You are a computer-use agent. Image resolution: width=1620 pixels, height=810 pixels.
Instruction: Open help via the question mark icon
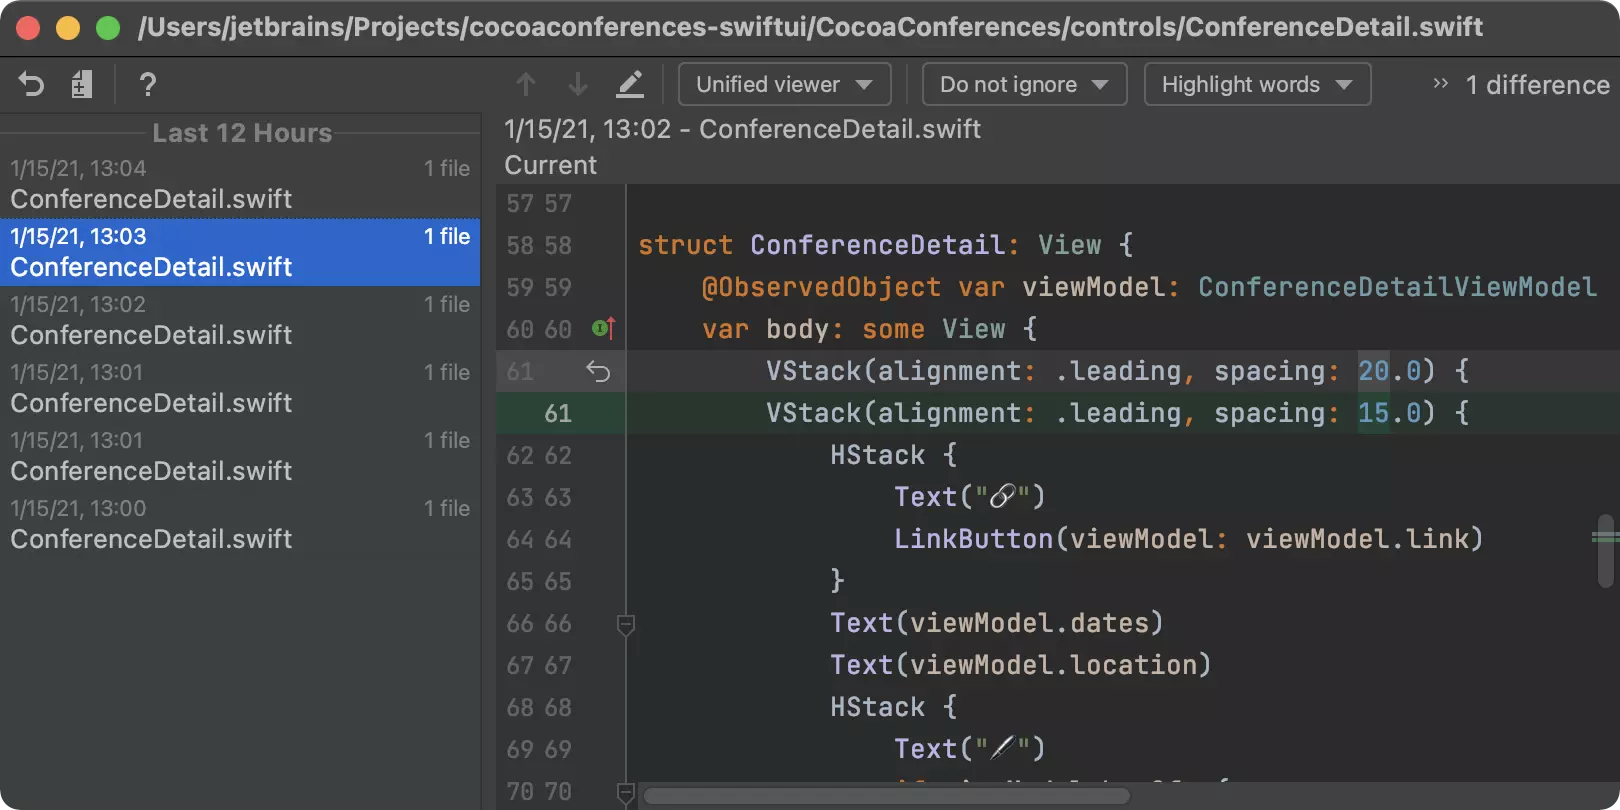point(148,85)
